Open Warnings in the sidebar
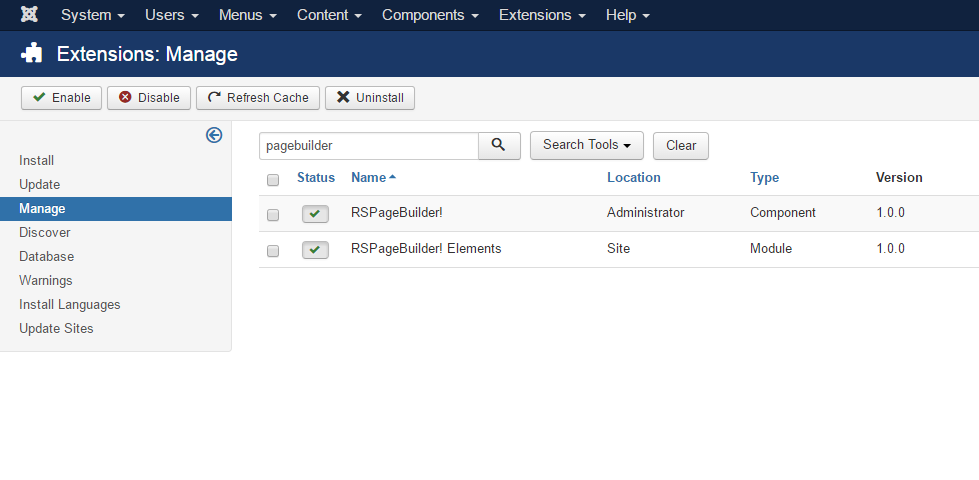This screenshot has height=480, width=979. [x=46, y=280]
